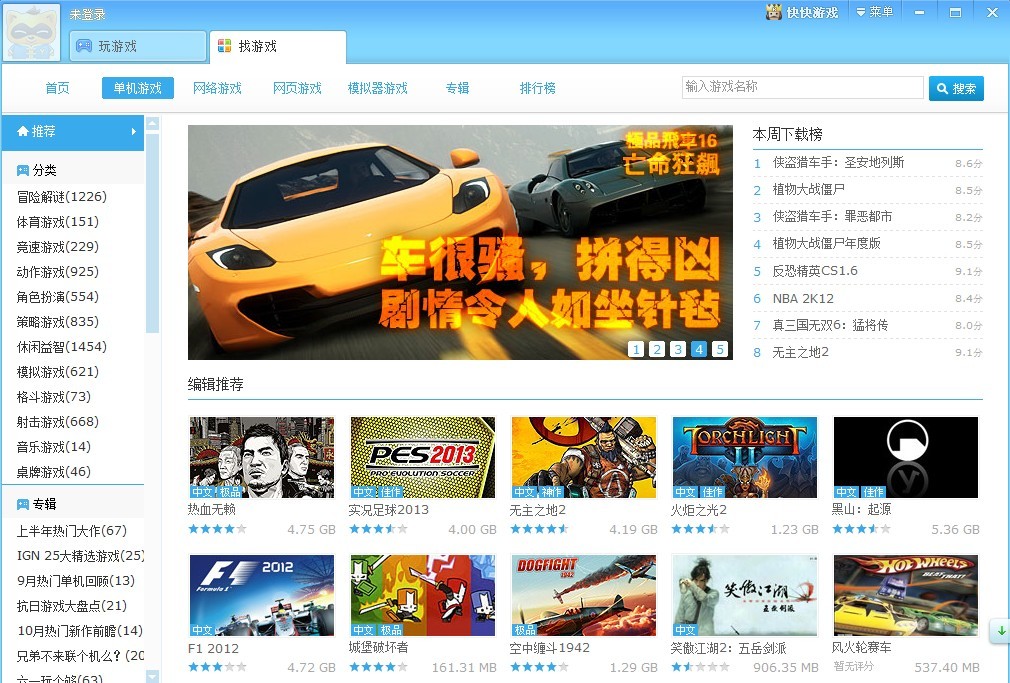Open 策略游戏(835) category

[58, 322]
